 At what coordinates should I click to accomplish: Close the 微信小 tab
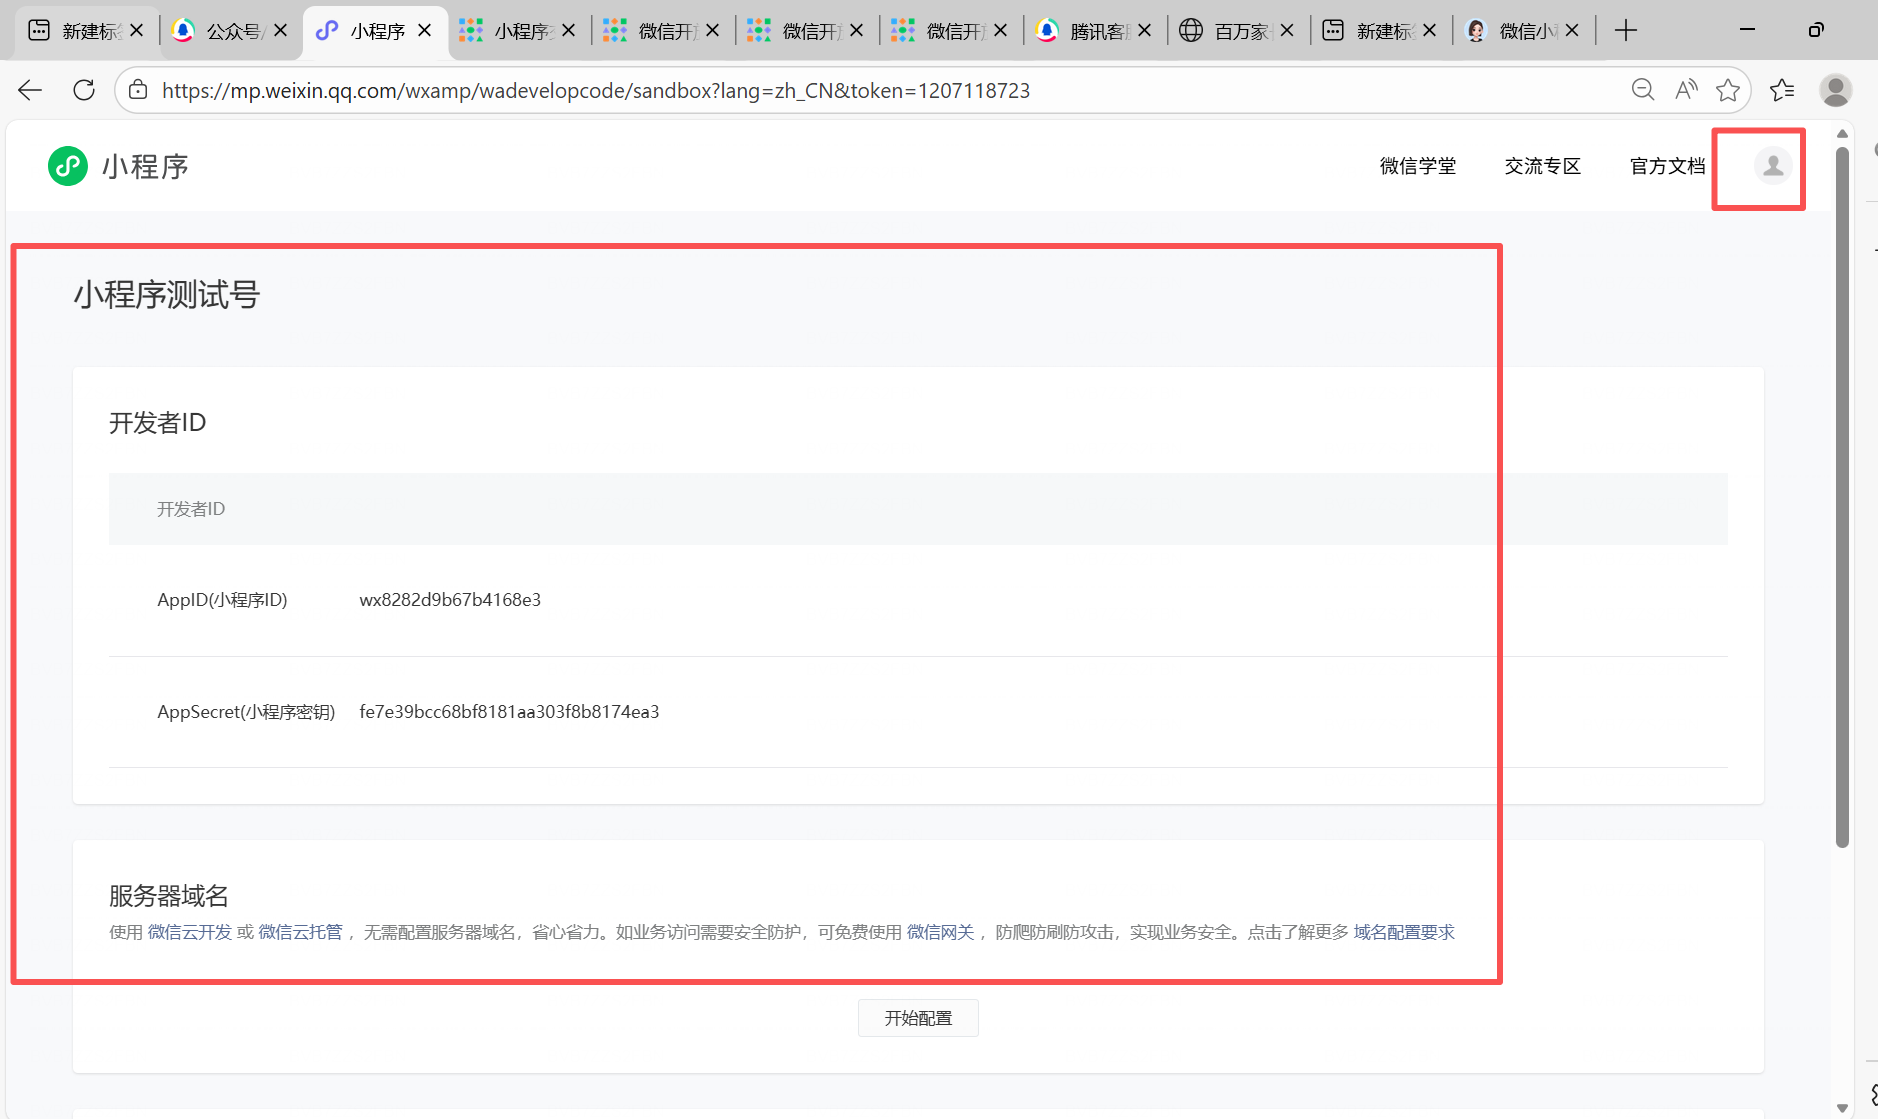pyautogui.click(x=1572, y=31)
